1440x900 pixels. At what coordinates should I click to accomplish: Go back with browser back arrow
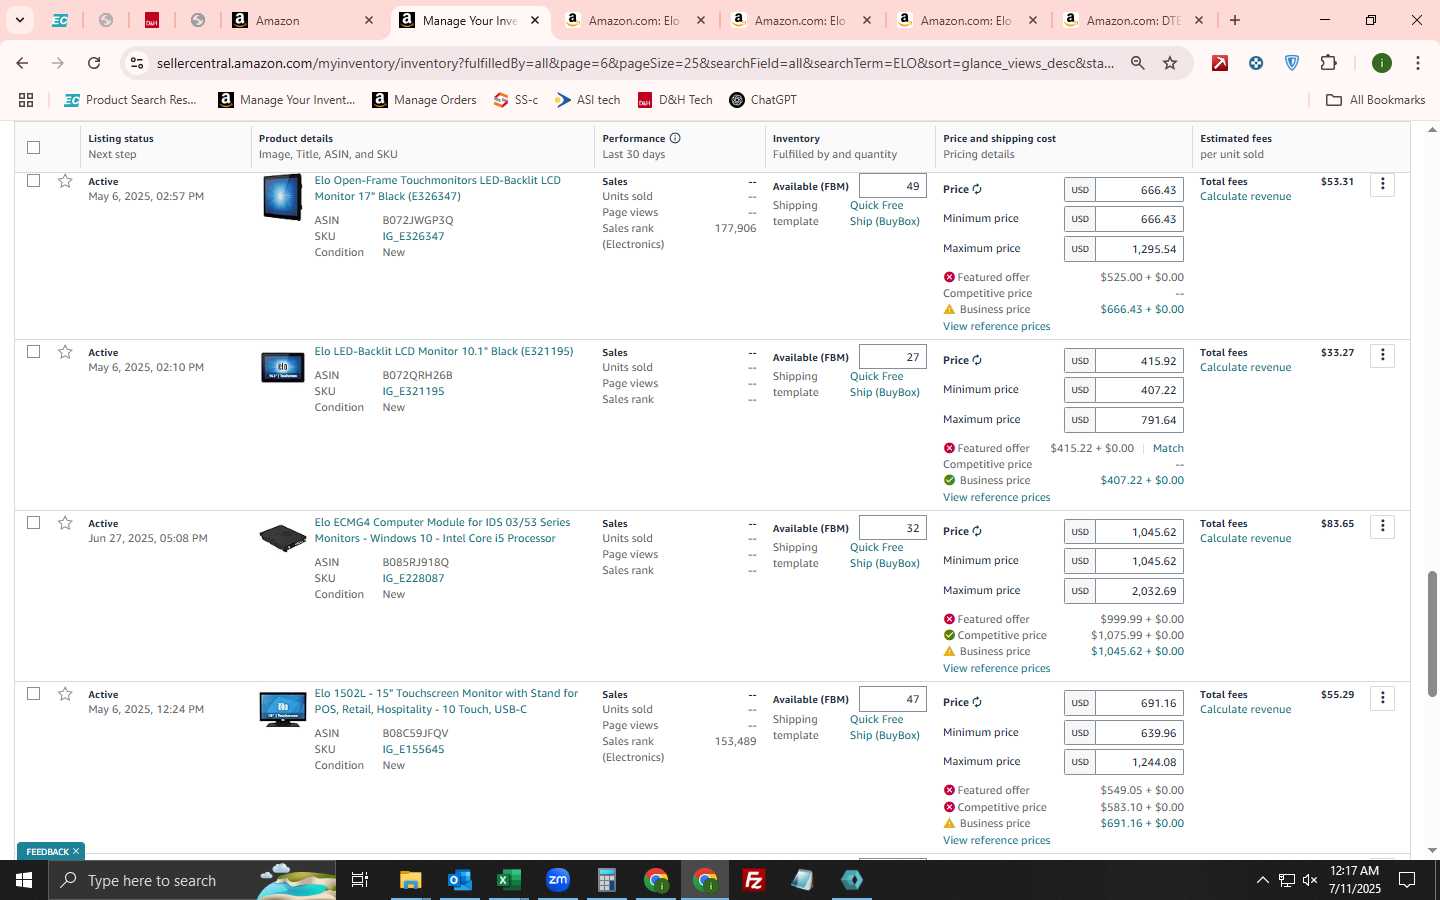pos(22,63)
